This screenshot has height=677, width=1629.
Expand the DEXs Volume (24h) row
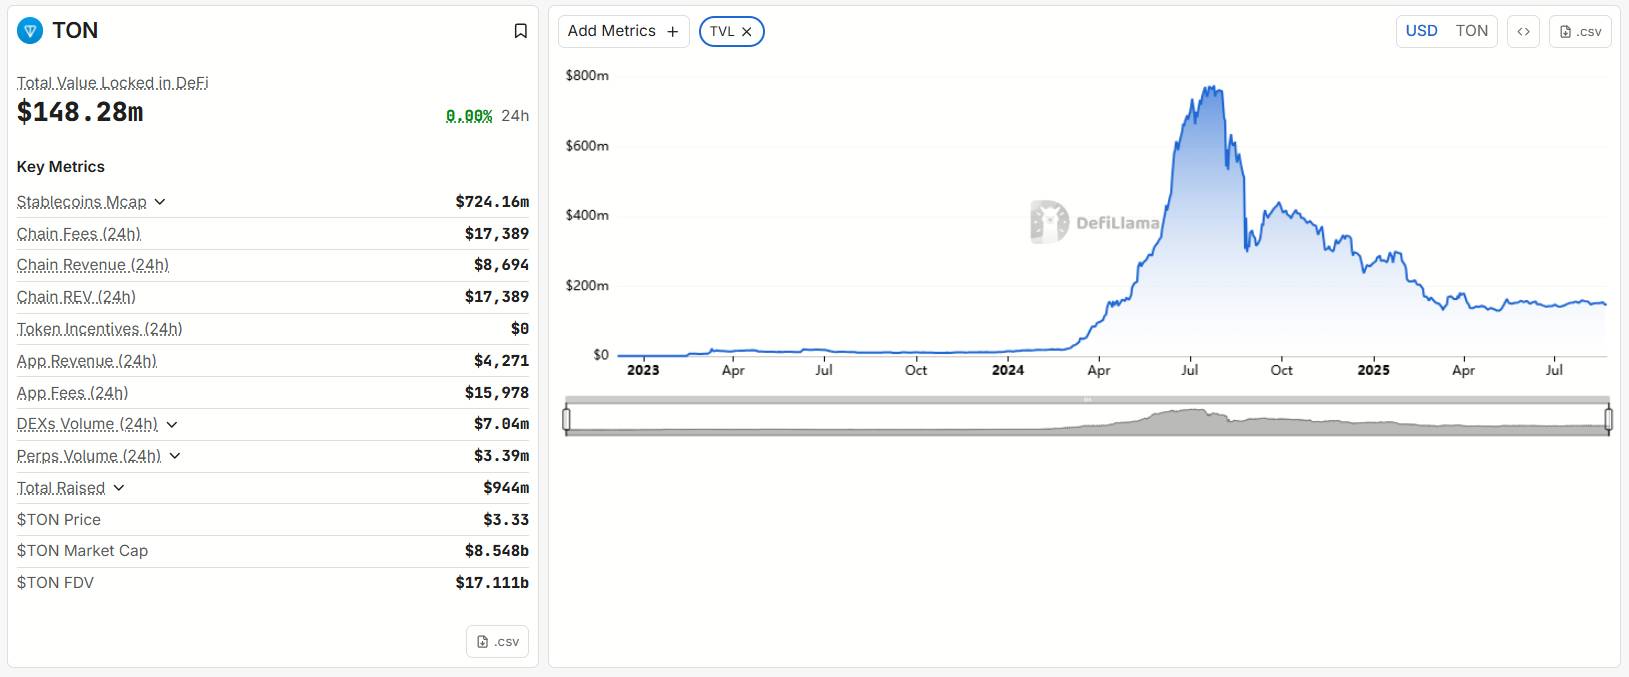[x=172, y=425]
